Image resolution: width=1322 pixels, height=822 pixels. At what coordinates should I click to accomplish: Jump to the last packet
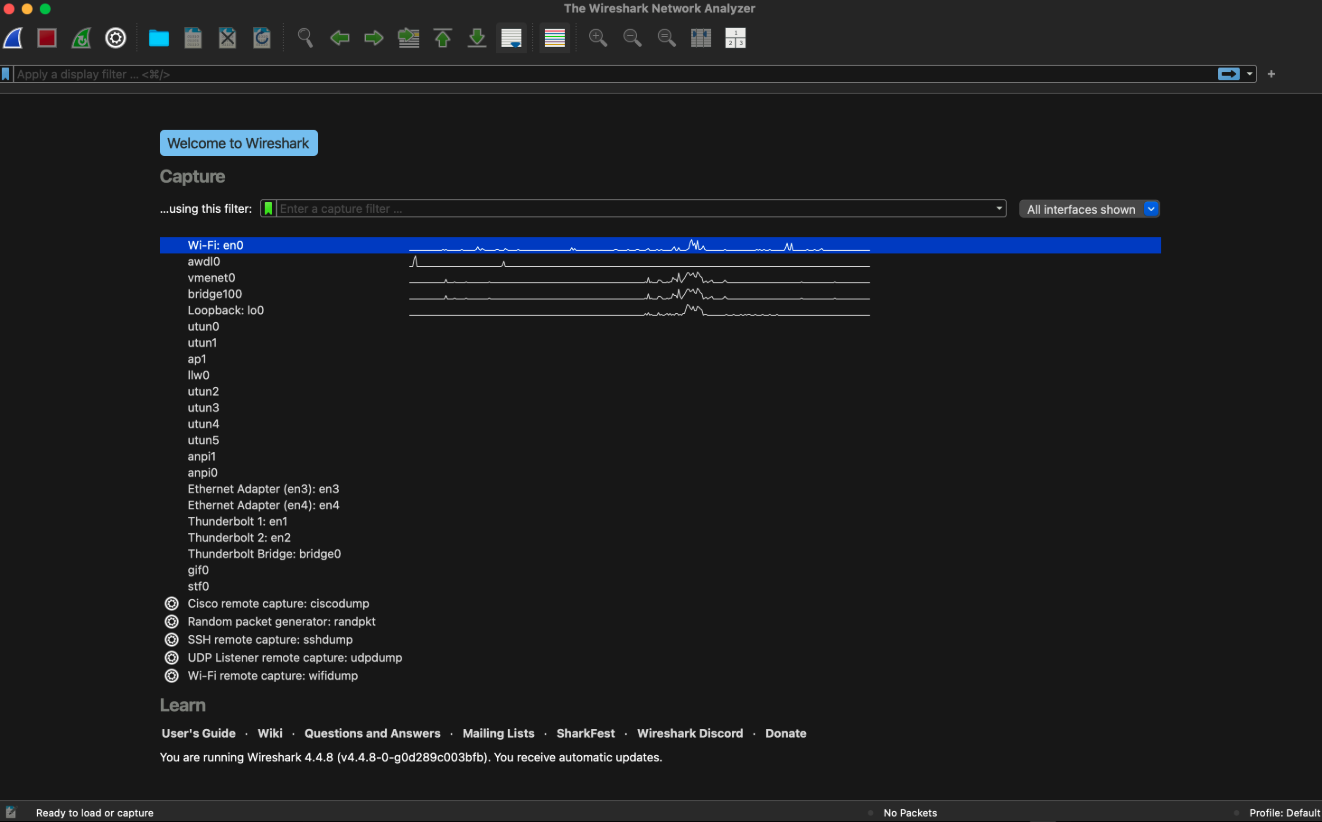(477, 38)
